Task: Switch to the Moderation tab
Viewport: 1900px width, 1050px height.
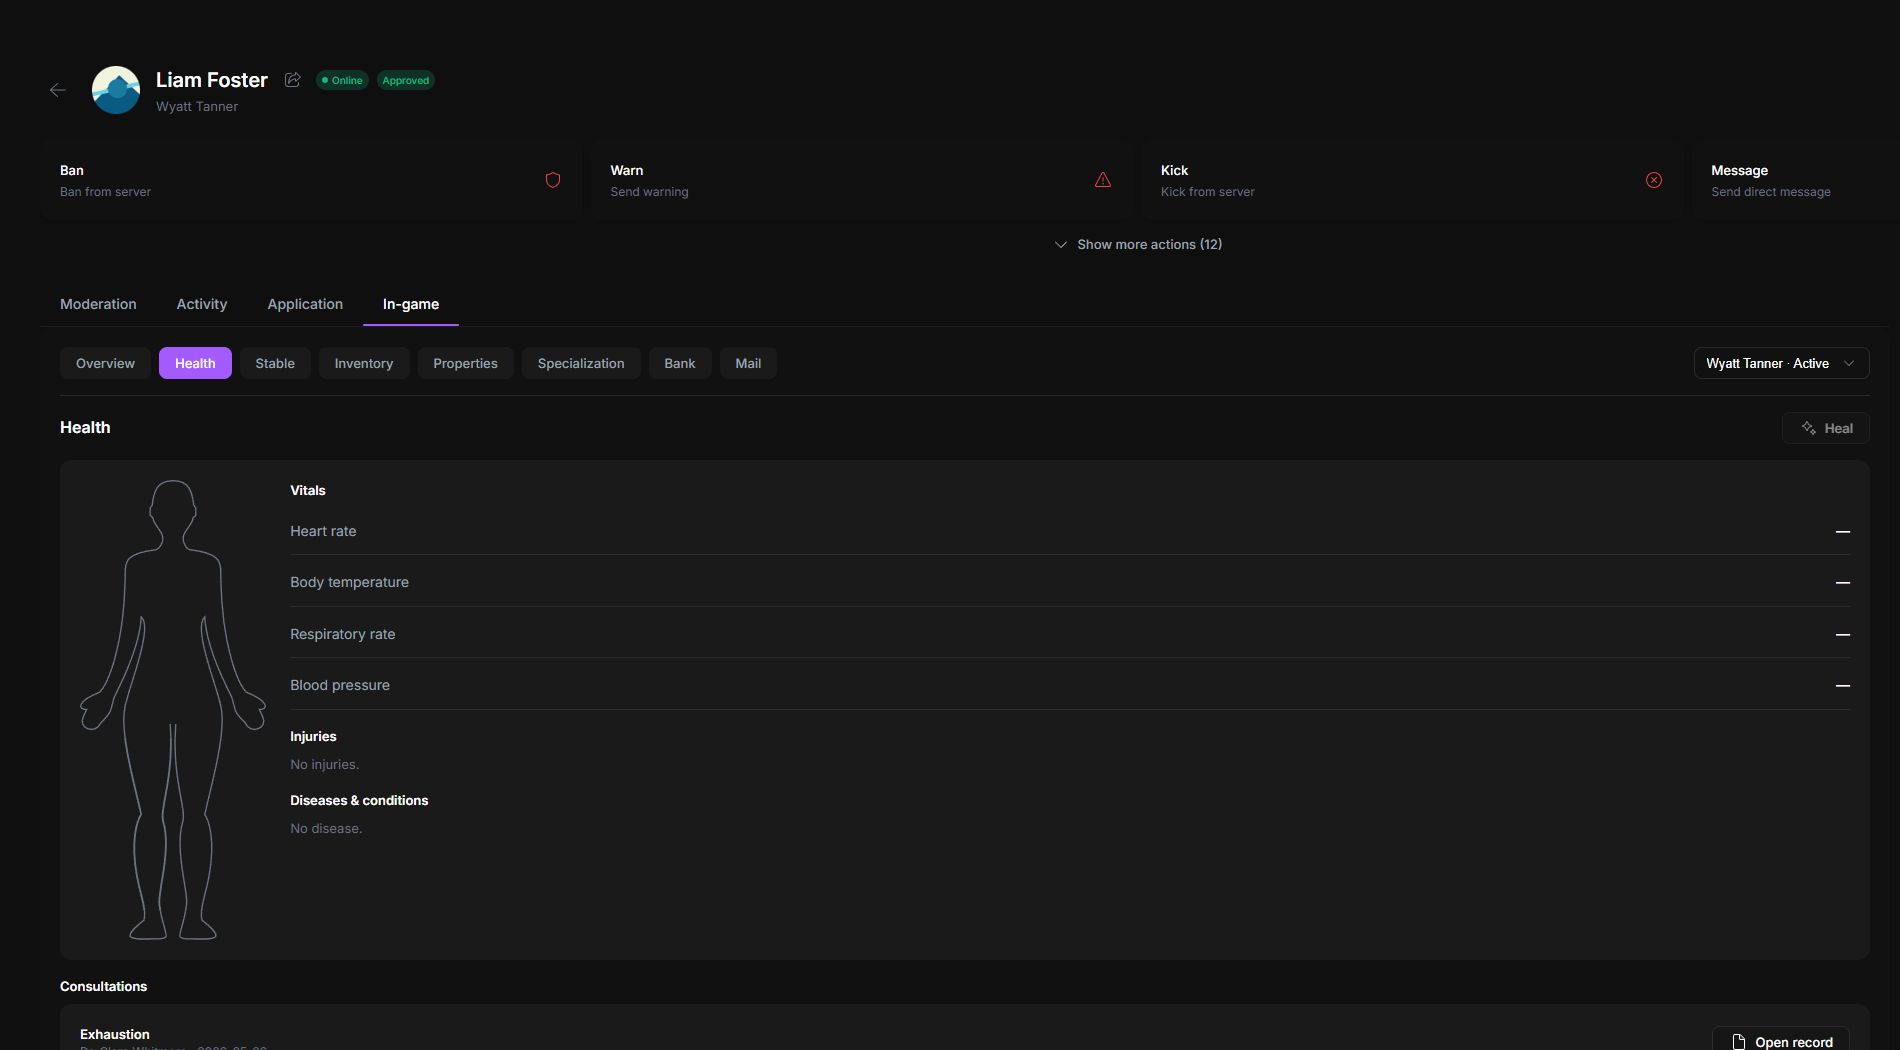Action: click(98, 304)
